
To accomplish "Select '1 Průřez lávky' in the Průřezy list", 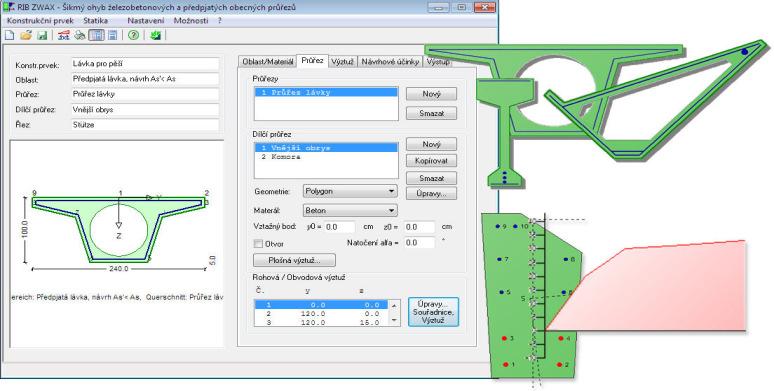I will pos(326,92).
